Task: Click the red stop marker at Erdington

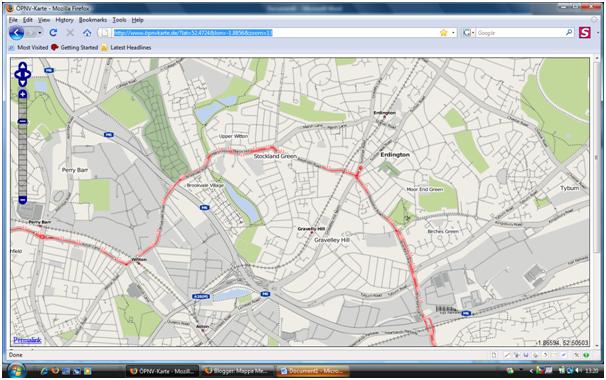Action: coord(361,168)
